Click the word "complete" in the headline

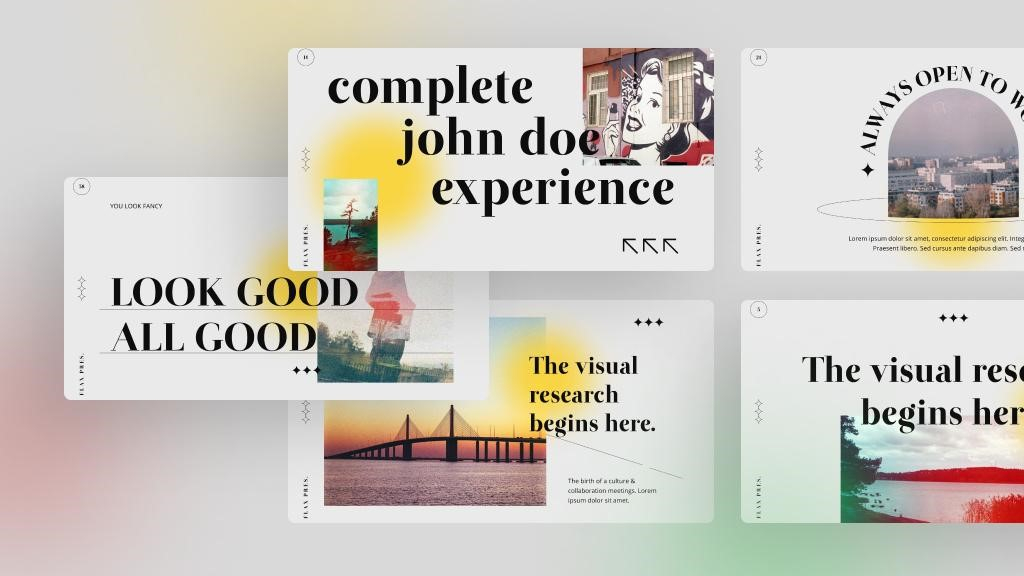tap(430, 89)
